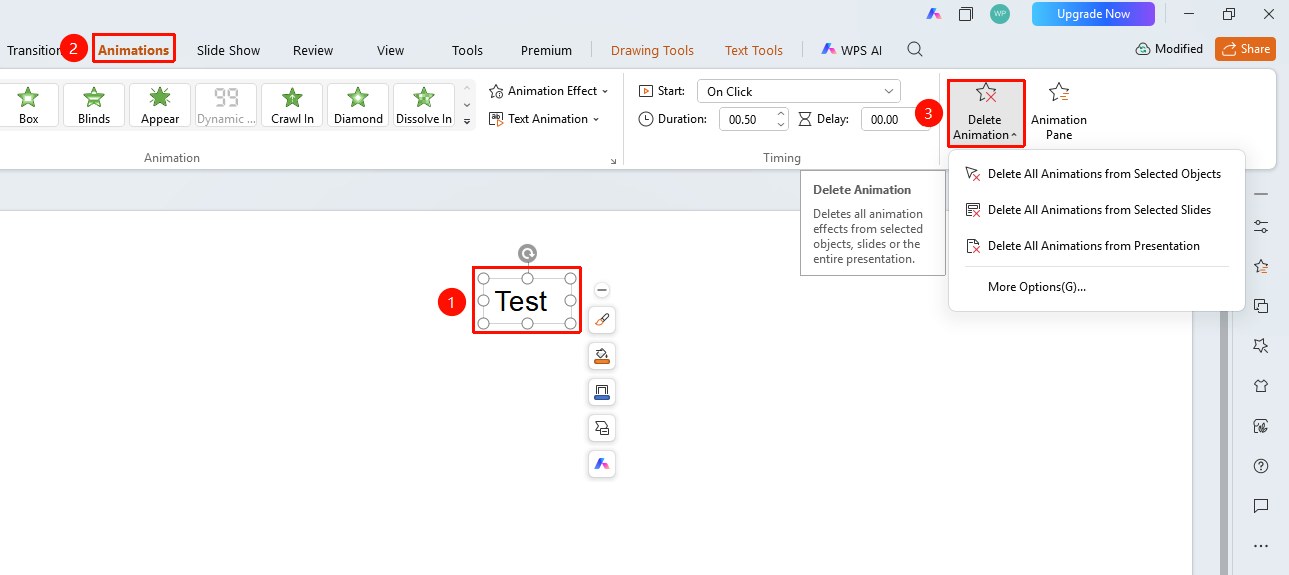Open the Review tab
Viewport: 1289px width, 575px height.
pos(313,50)
